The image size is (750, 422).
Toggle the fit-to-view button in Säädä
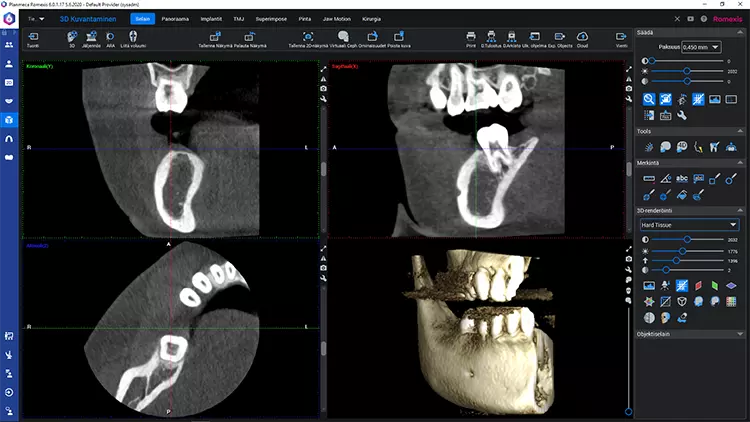click(665, 99)
